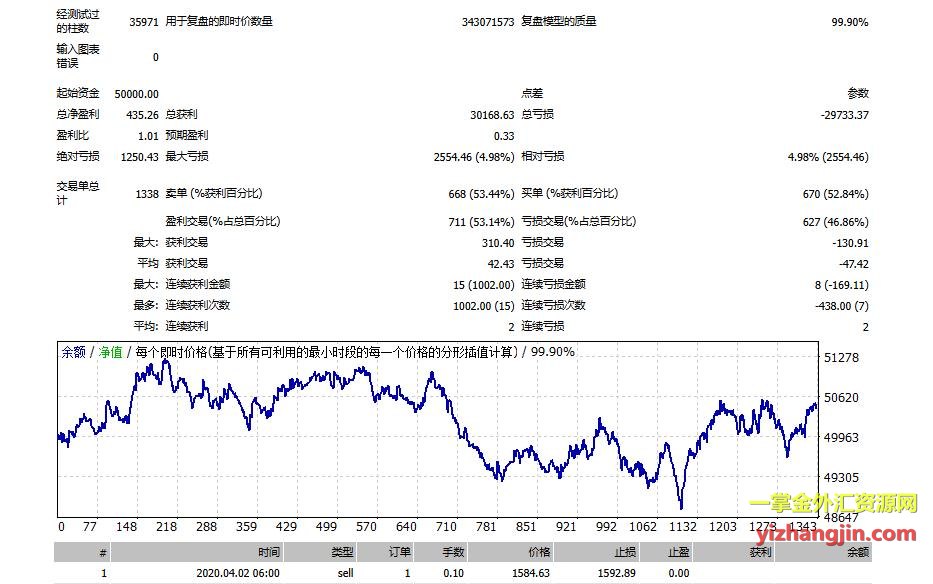Click the 价格 column header

coord(538,552)
